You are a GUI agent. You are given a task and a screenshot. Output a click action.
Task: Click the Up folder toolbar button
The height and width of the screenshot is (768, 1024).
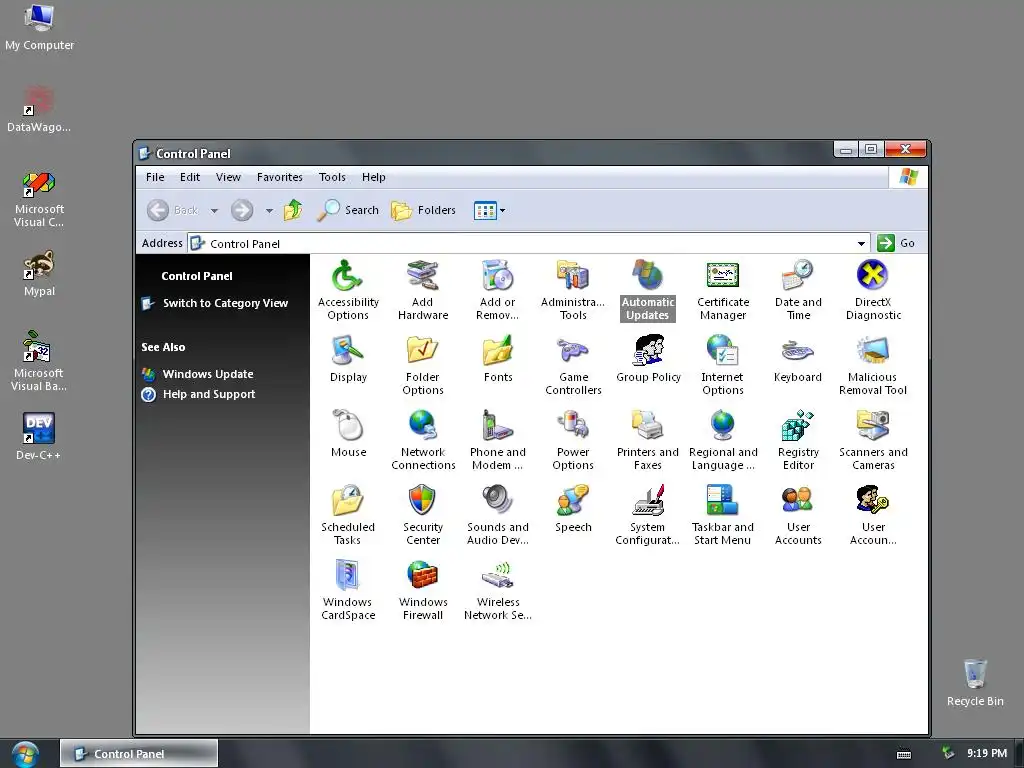[x=293, y=210]
